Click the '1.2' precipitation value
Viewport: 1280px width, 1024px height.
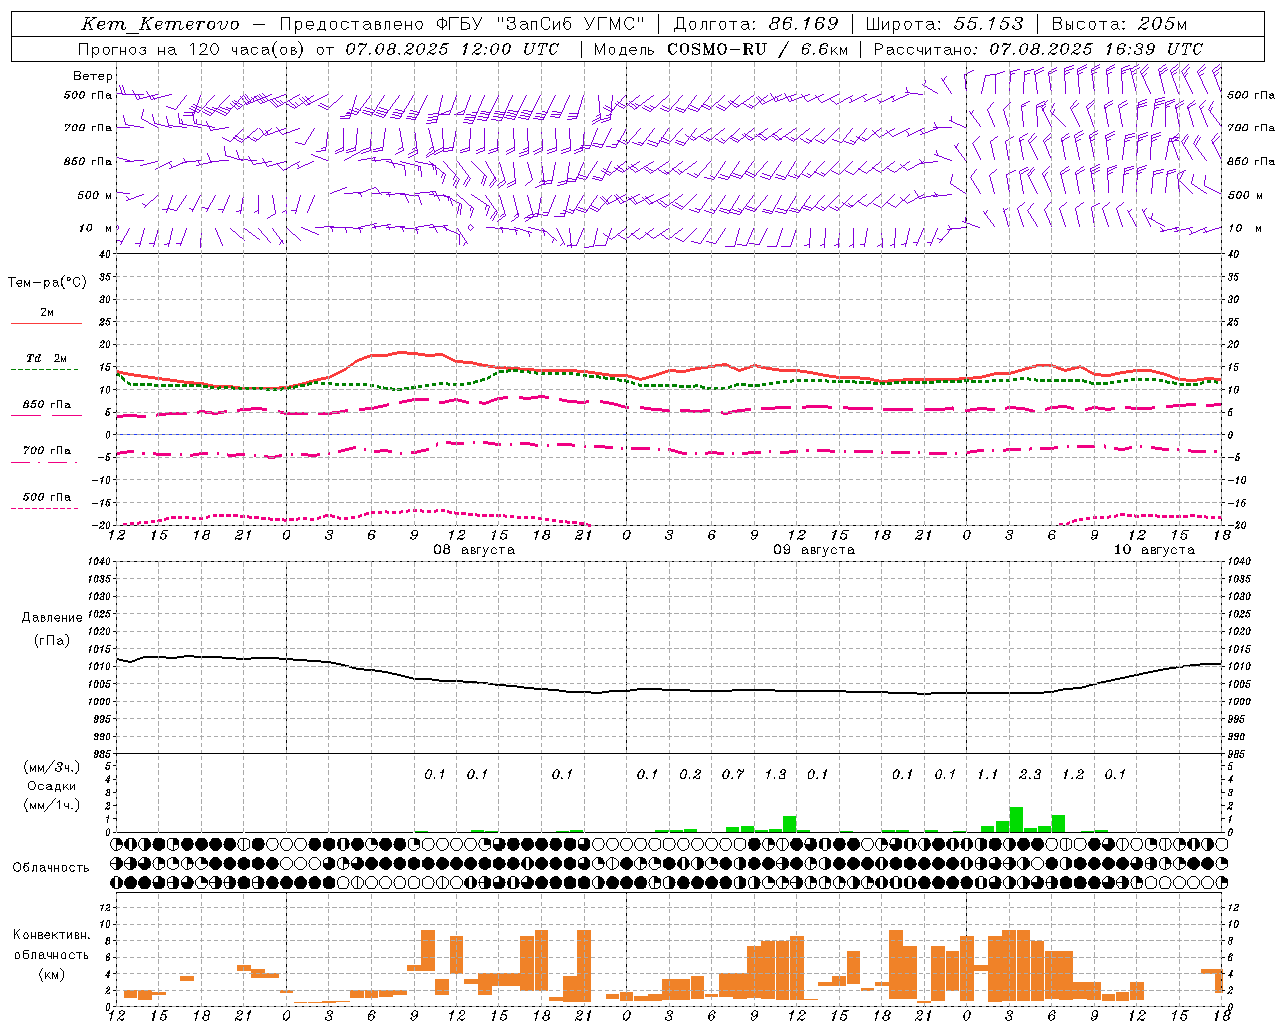pyautogui.click(x=1073, y=774)
